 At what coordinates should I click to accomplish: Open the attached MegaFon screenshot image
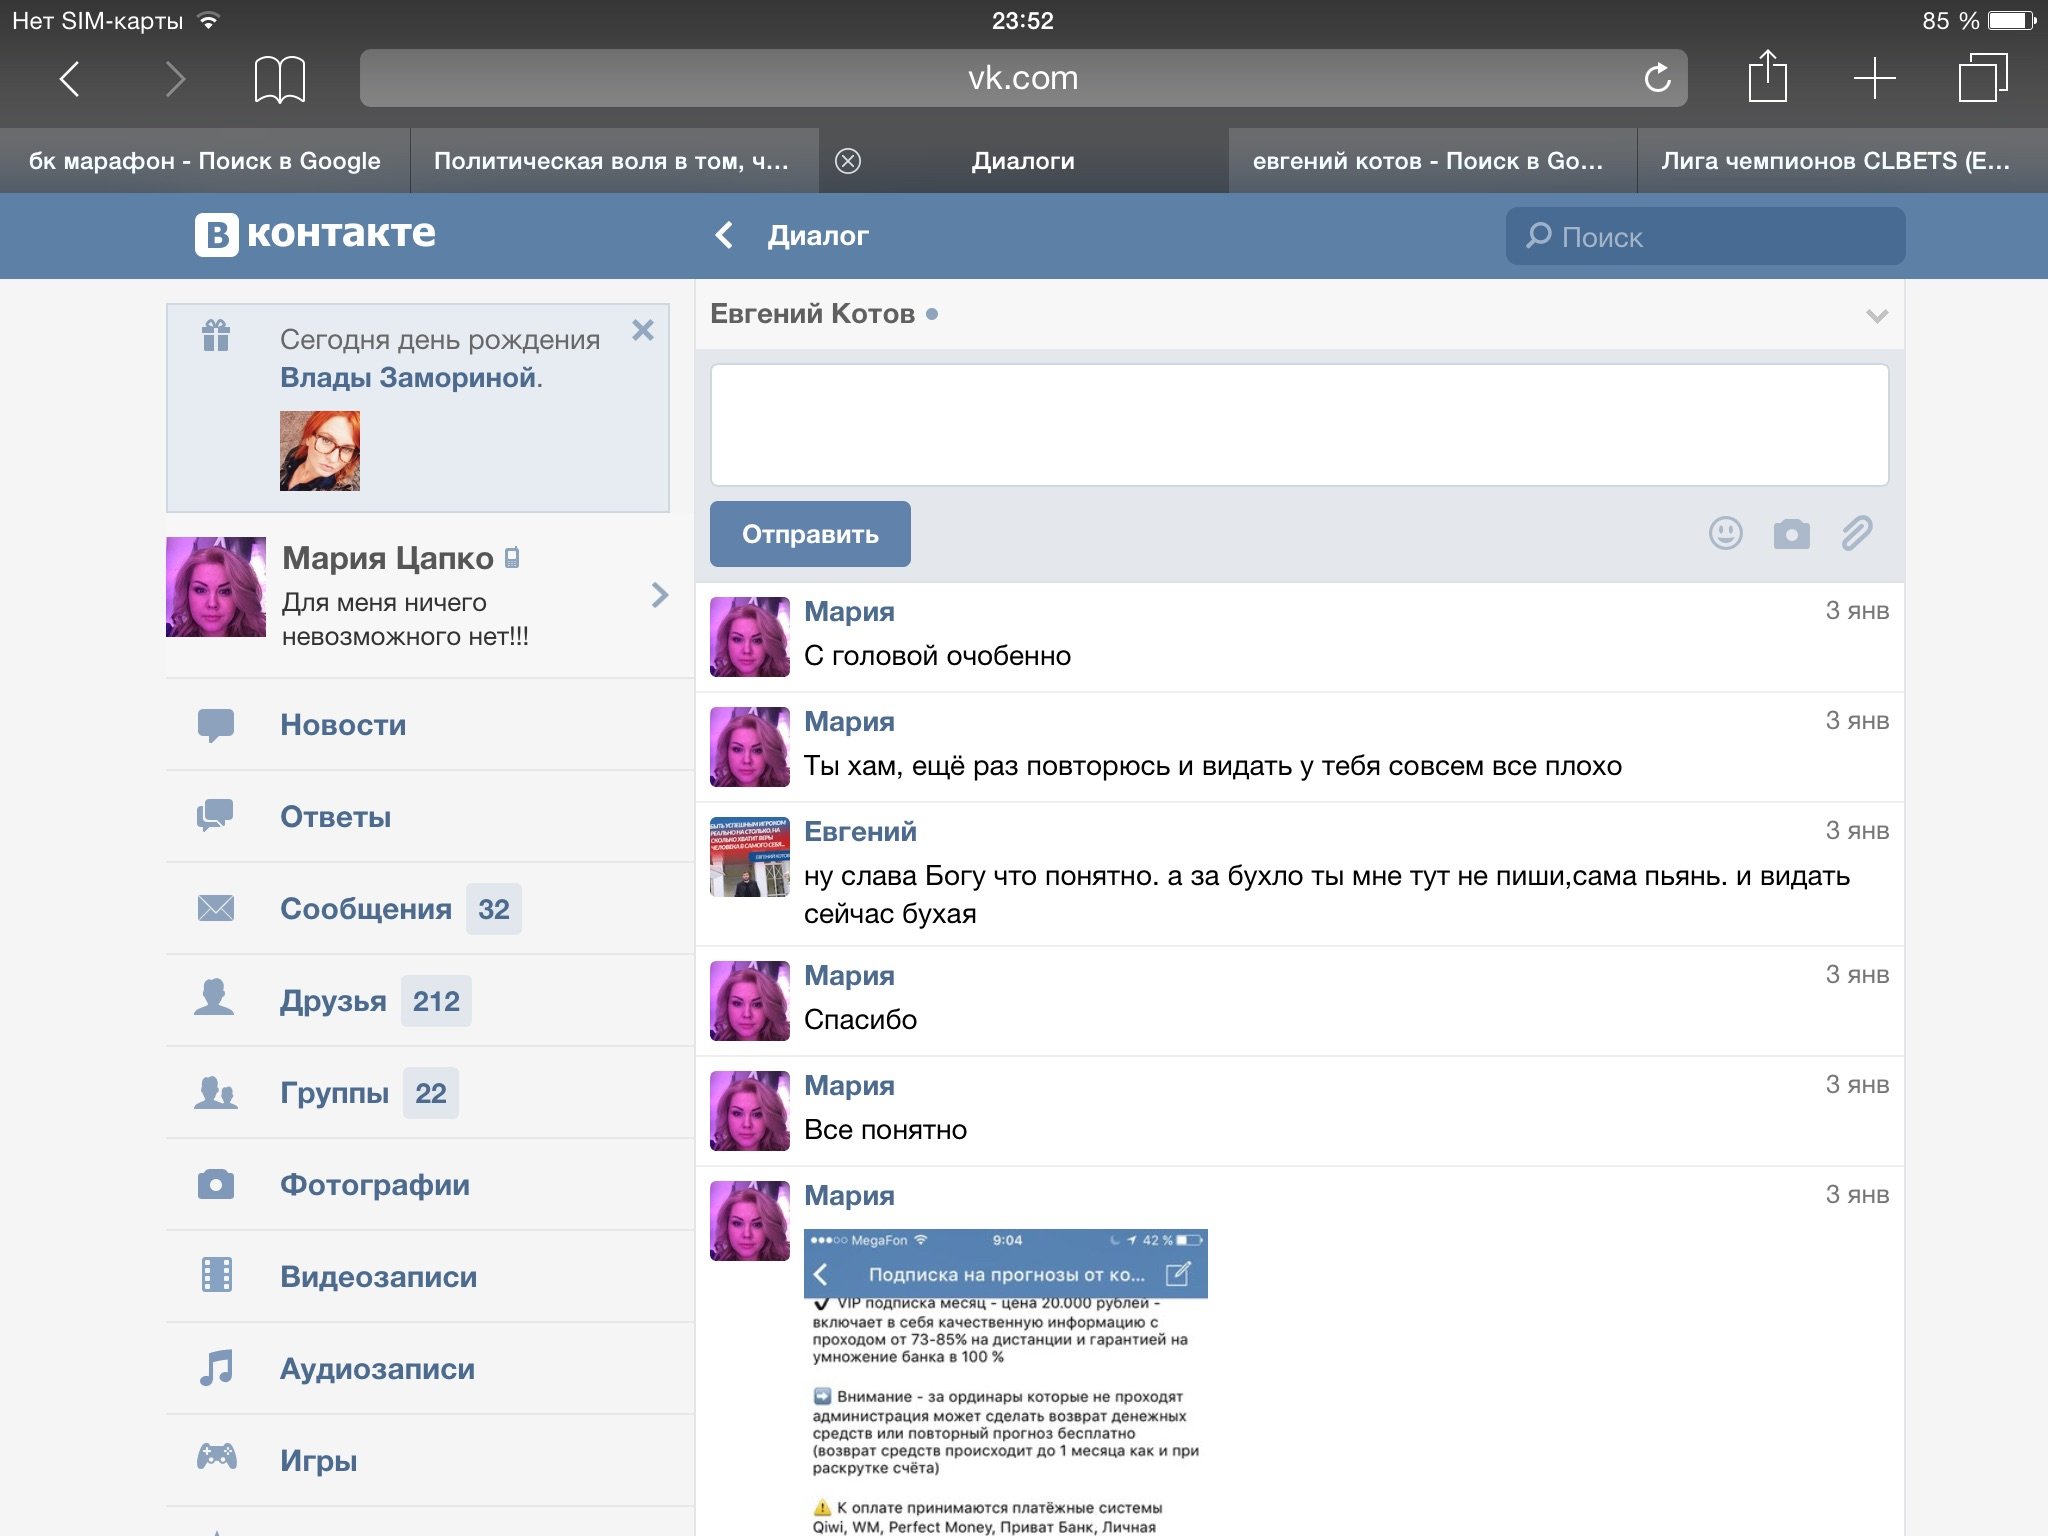pos(1005,1380)
